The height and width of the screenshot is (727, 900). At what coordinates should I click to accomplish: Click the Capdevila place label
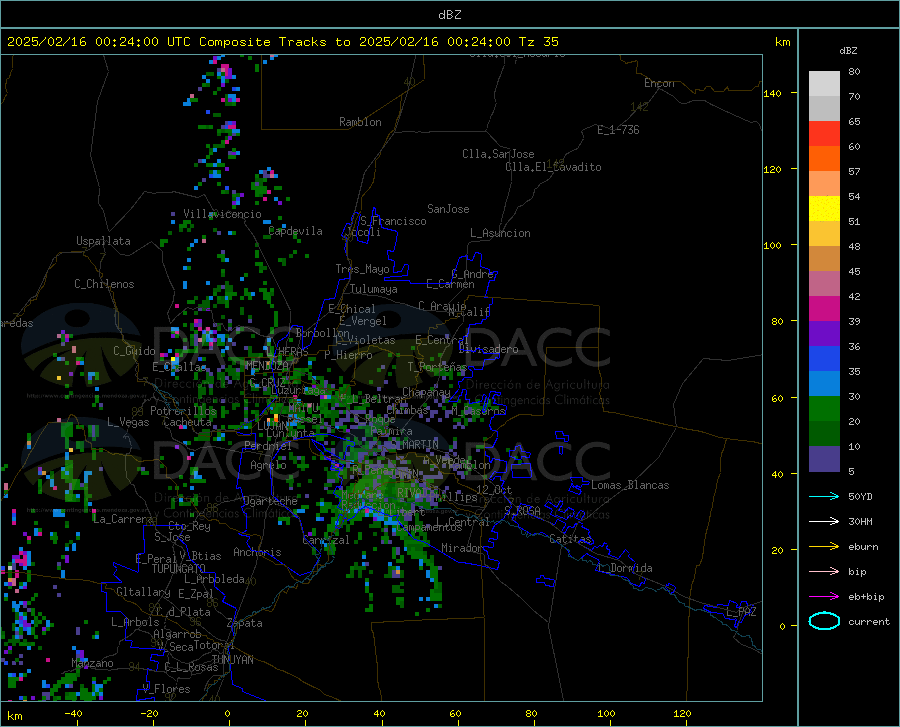point(295,231)
